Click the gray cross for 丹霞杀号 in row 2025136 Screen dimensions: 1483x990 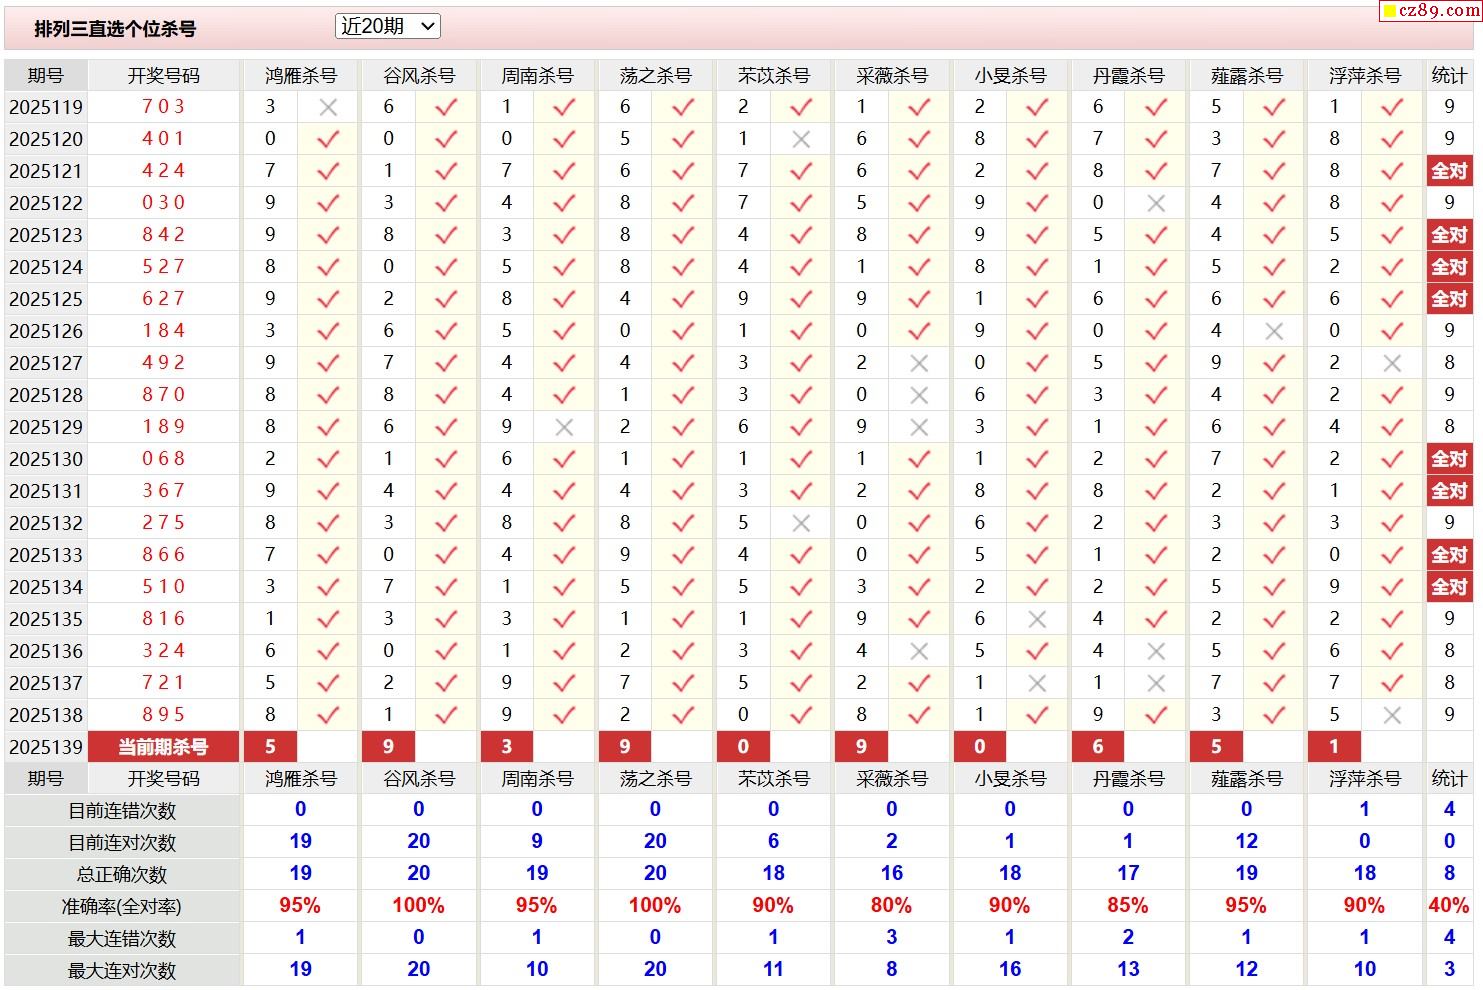pos(1156,651)
